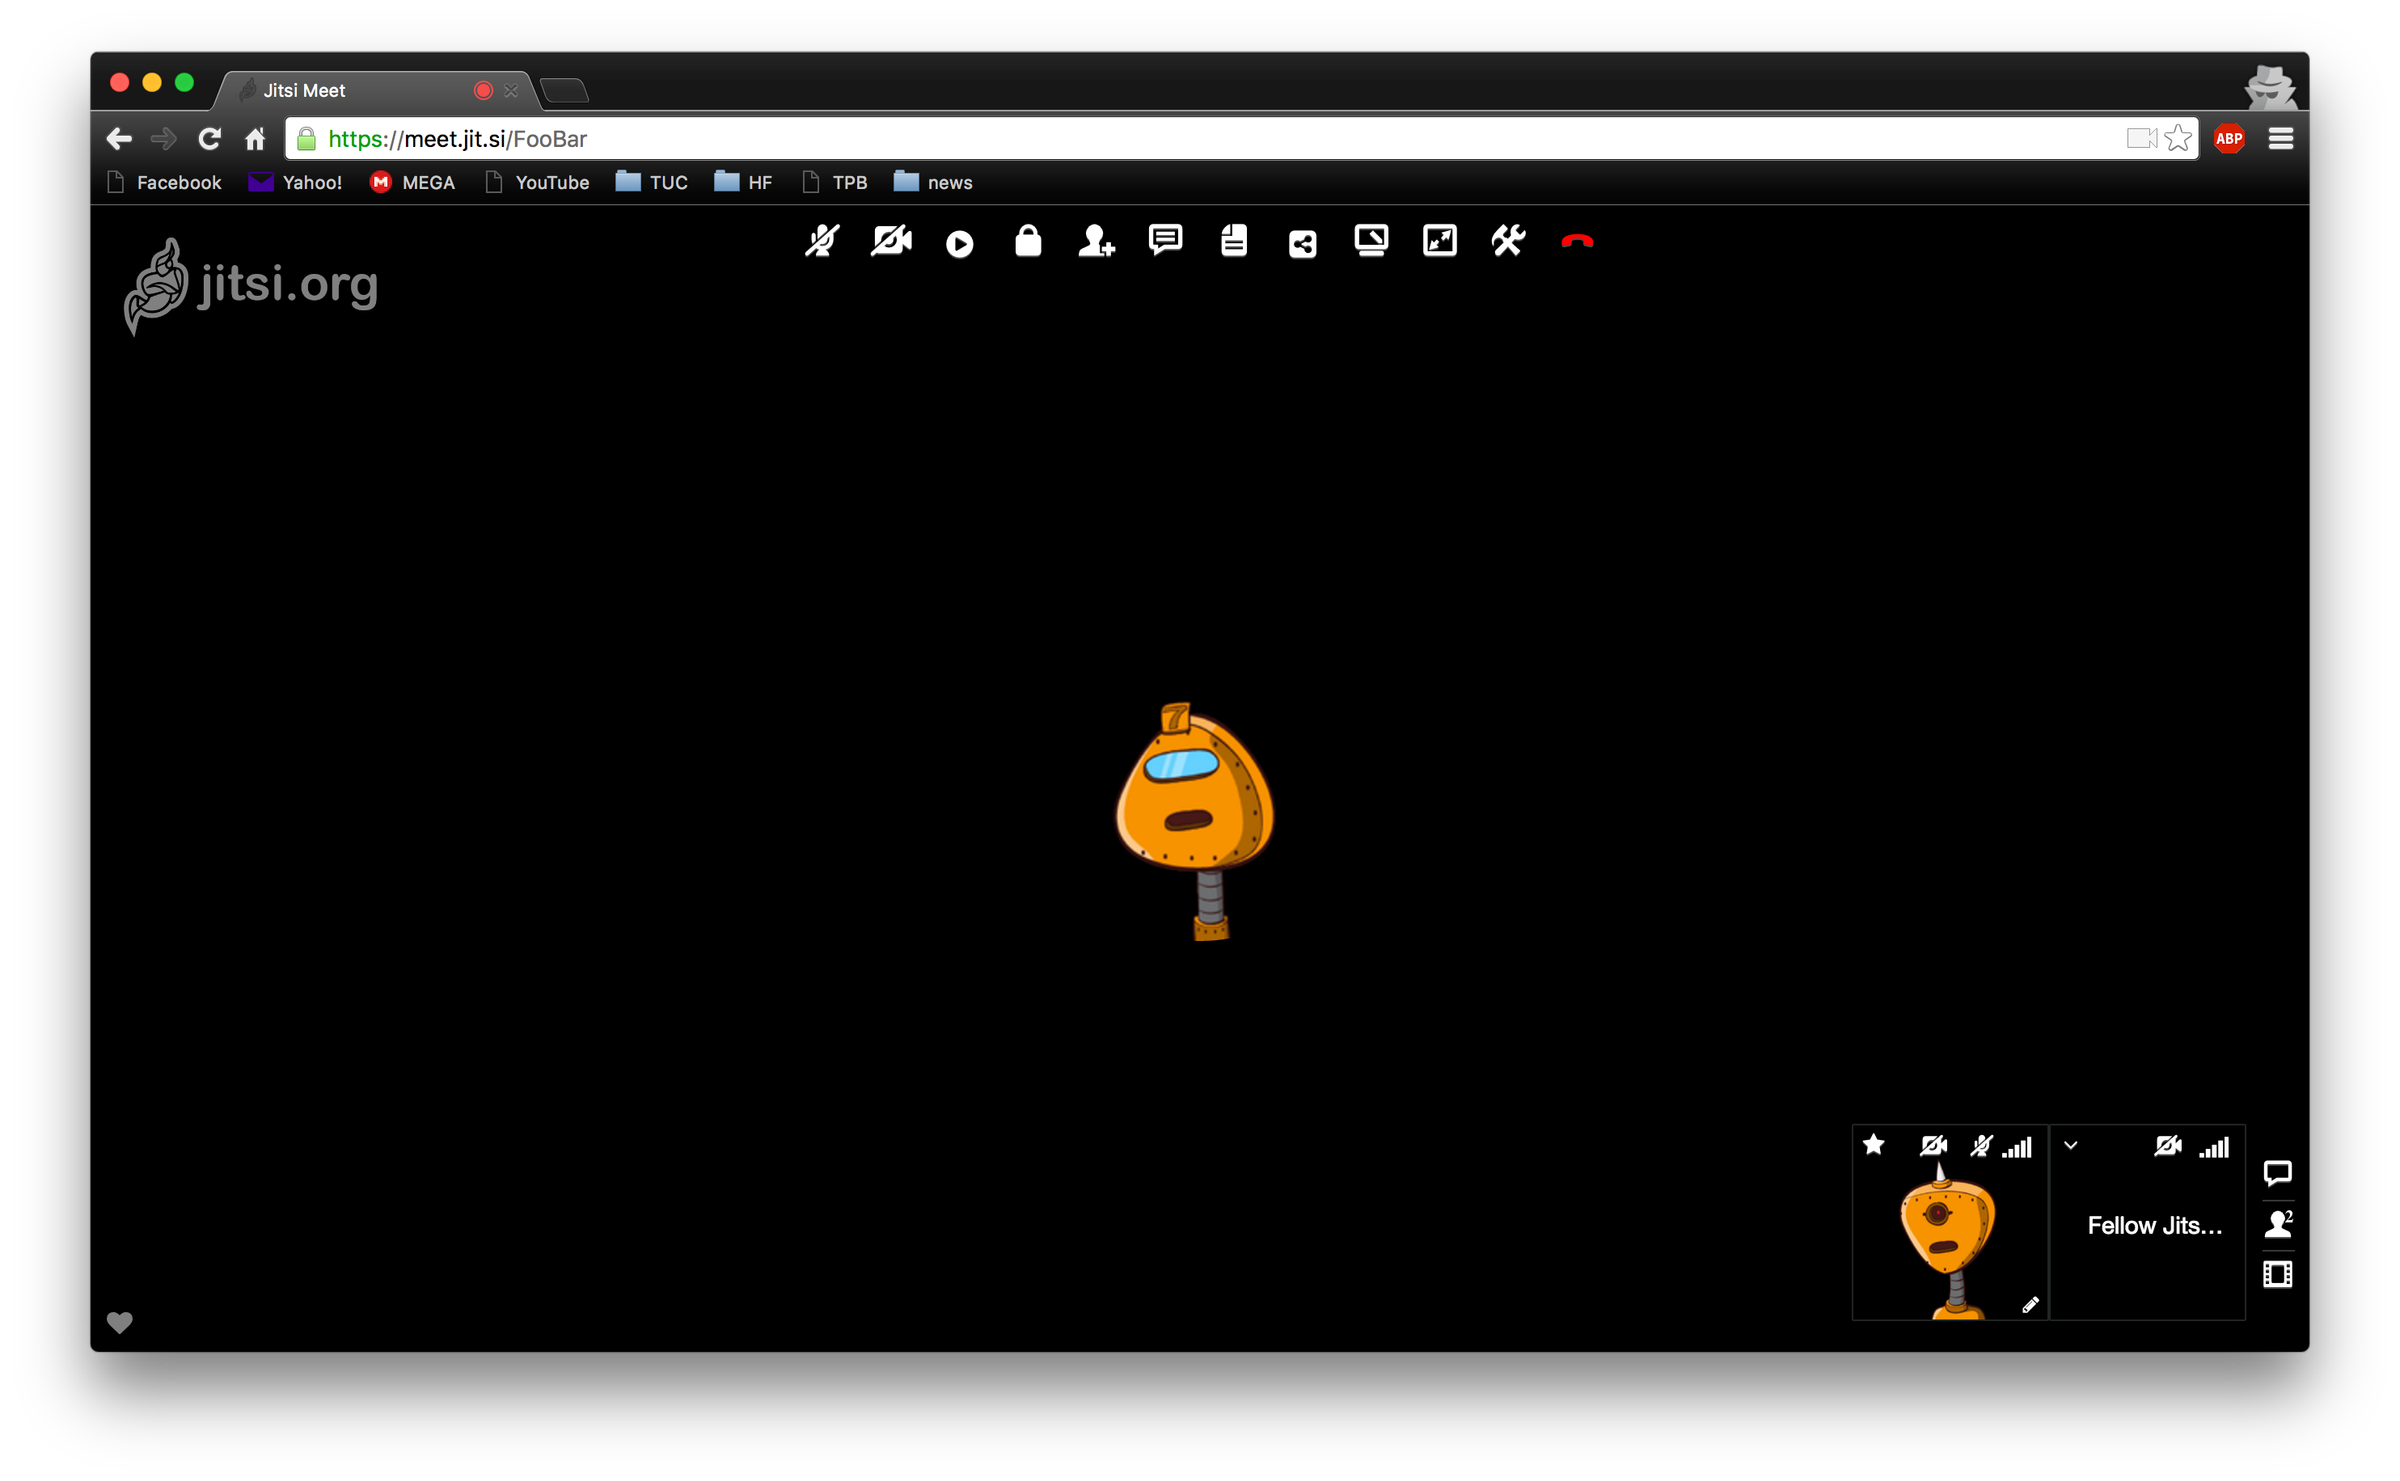
Task: Toggle microphone mute in top toolbar
Action: [x=822, y=241]
